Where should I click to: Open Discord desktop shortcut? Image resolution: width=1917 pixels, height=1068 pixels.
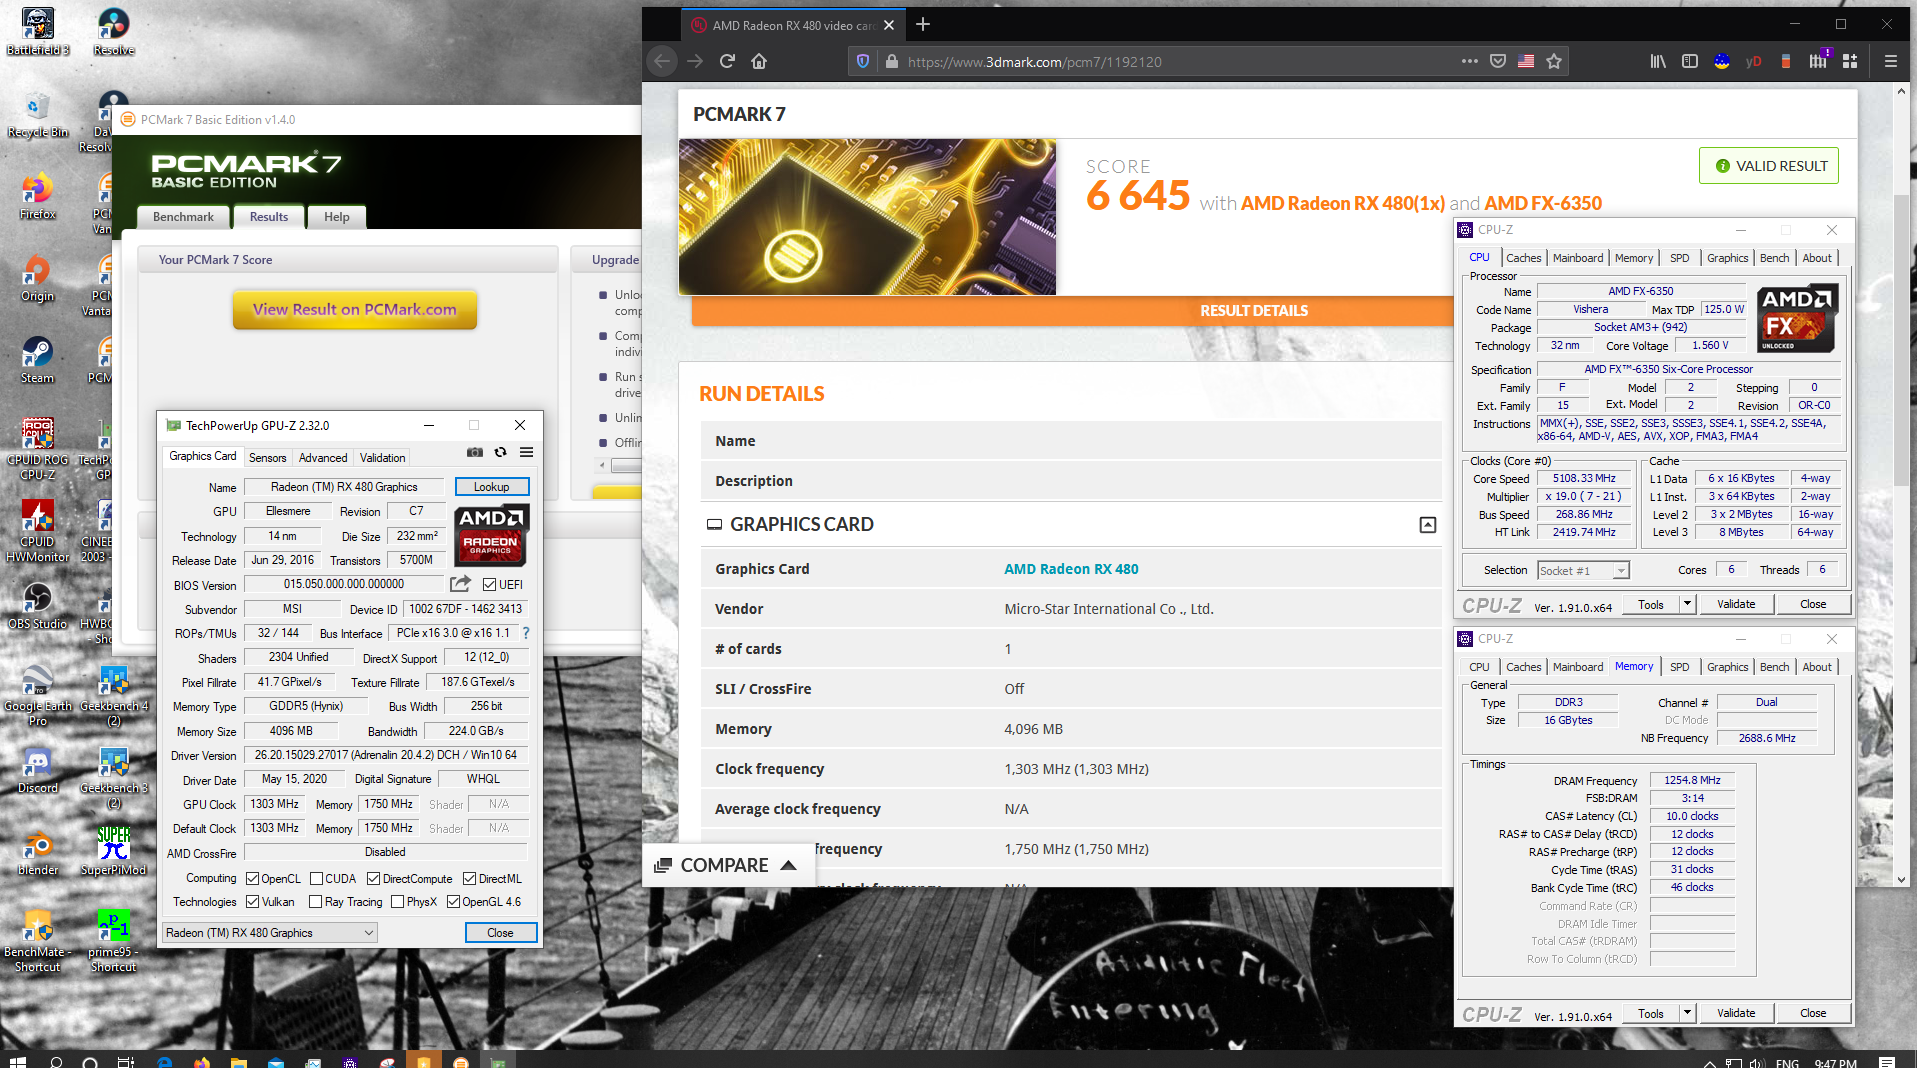point(38,770)
